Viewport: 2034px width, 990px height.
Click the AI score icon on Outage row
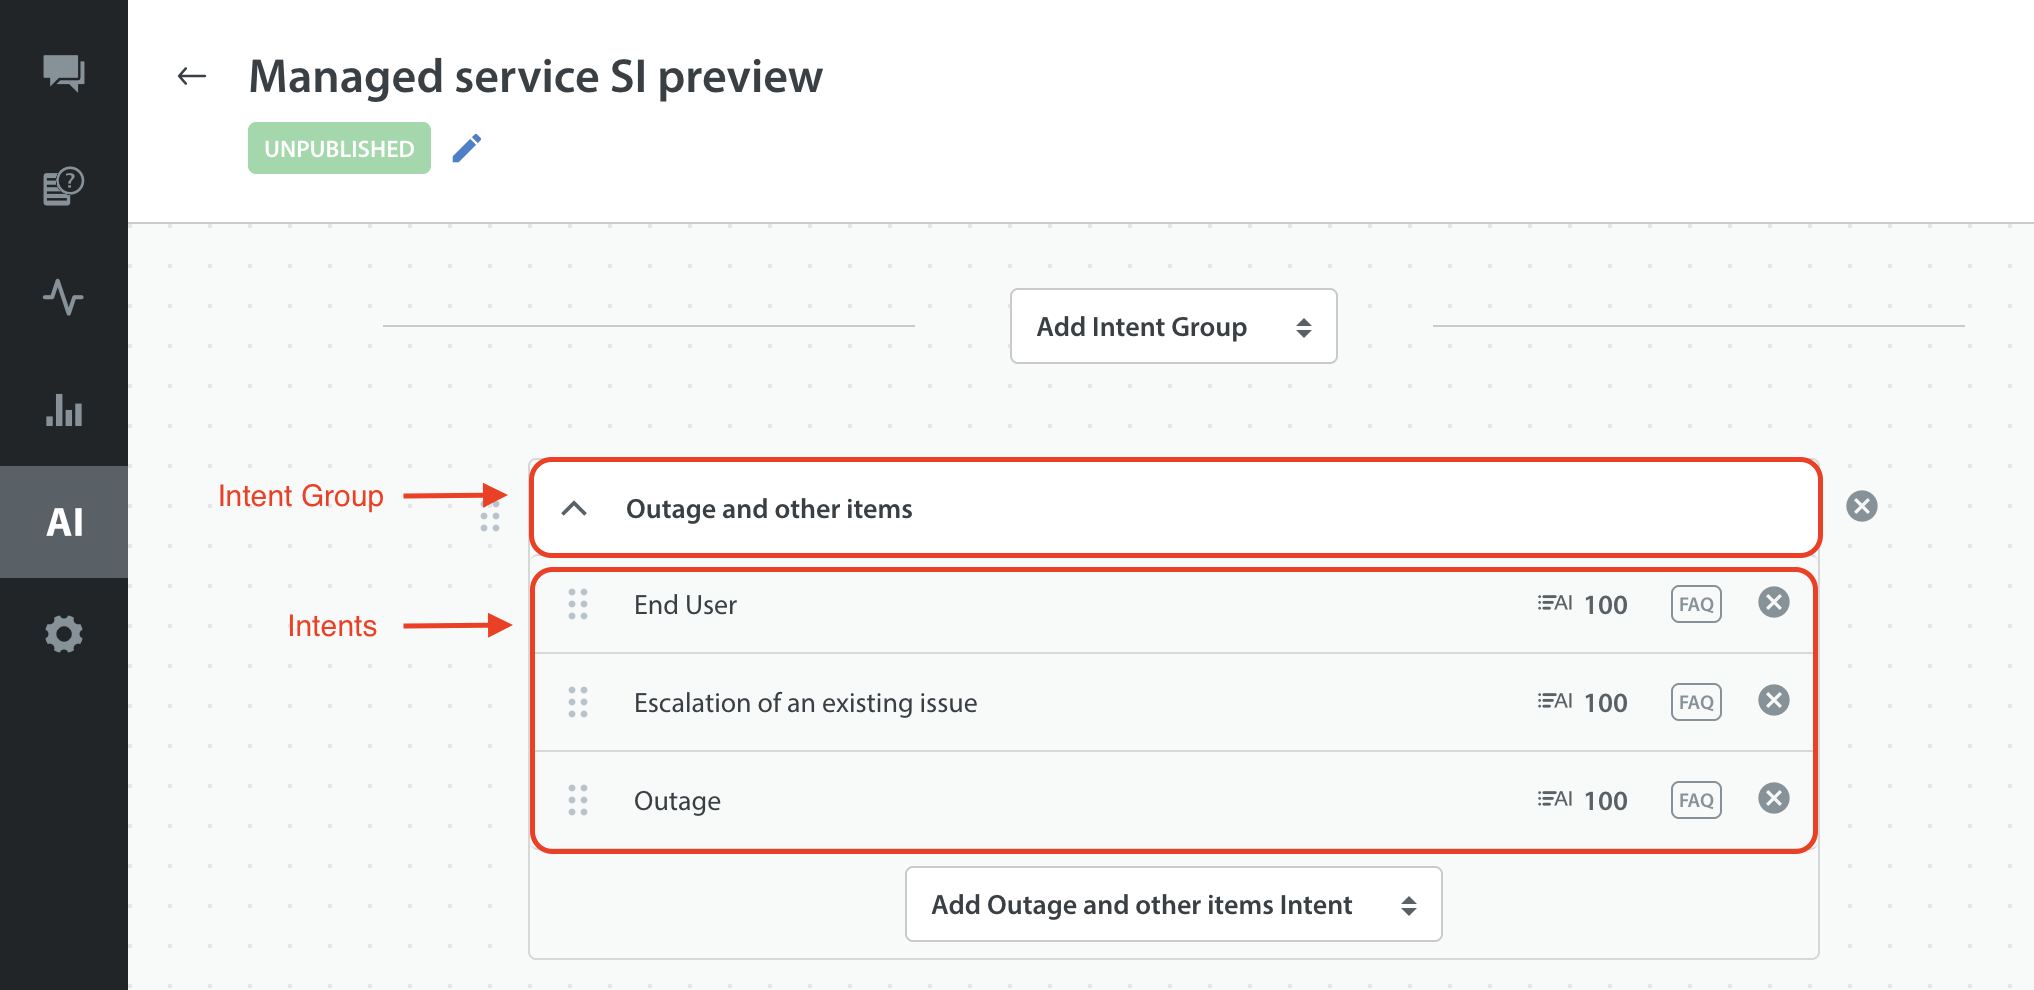1555,799
